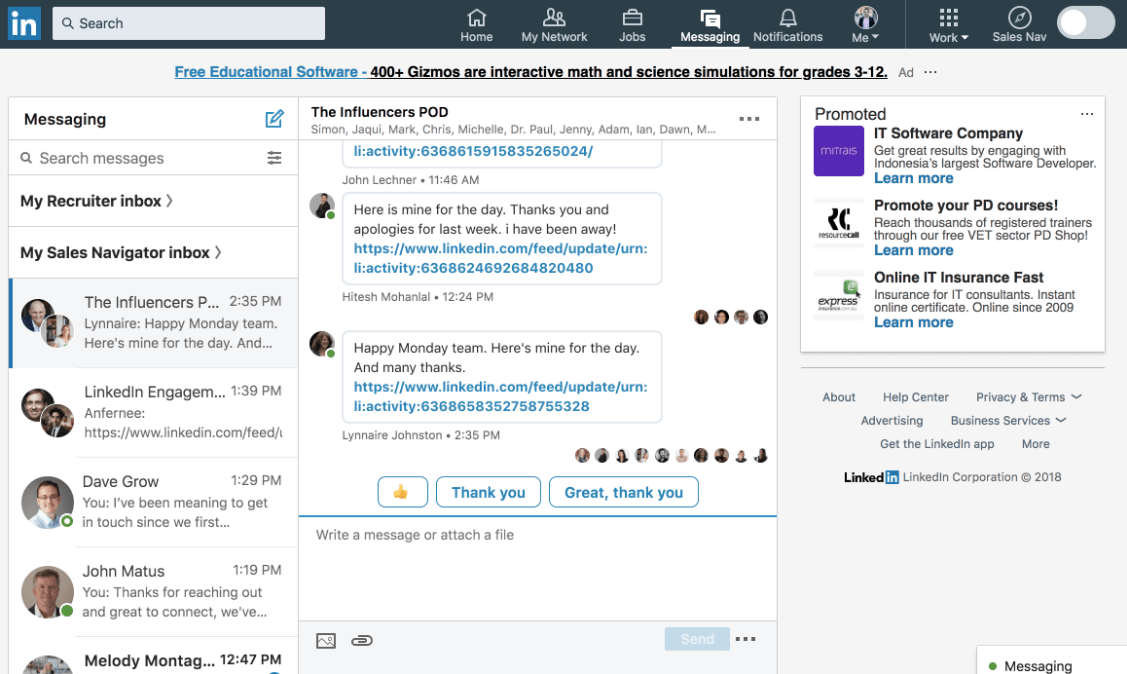The image size is (1127, 674).
Task: Click Get the LinkedIn app link
Action: pos(937,444)
